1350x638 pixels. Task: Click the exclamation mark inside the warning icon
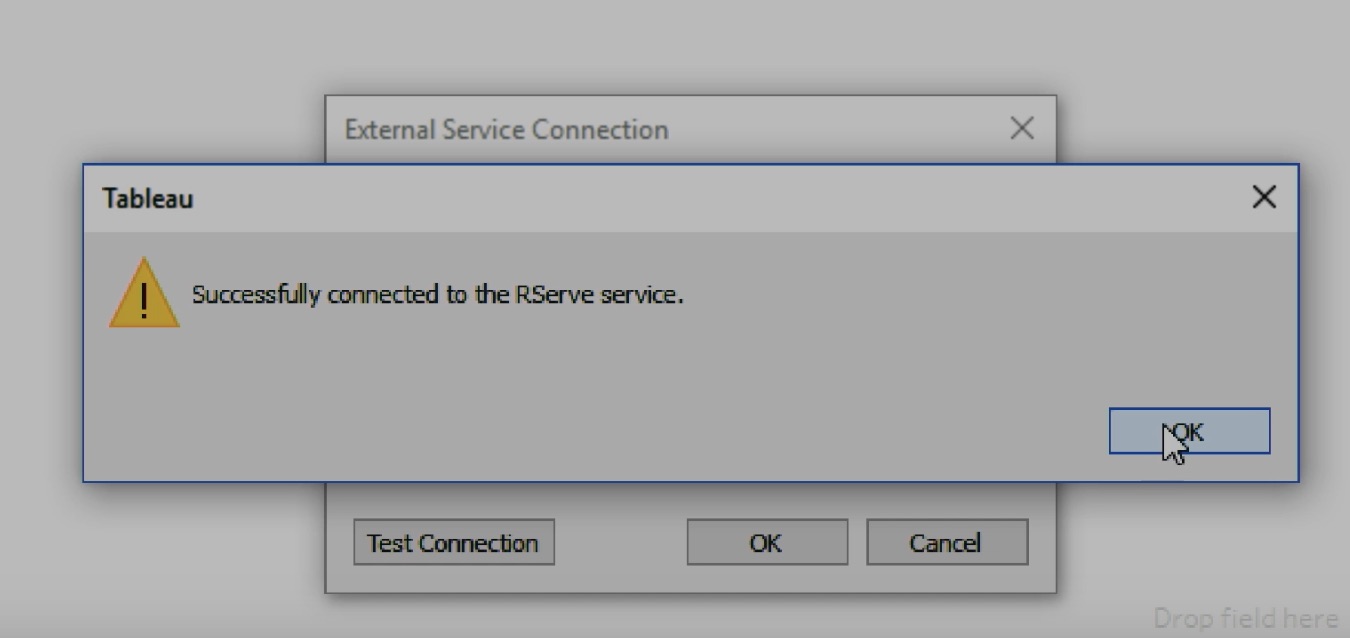(144, 299)
